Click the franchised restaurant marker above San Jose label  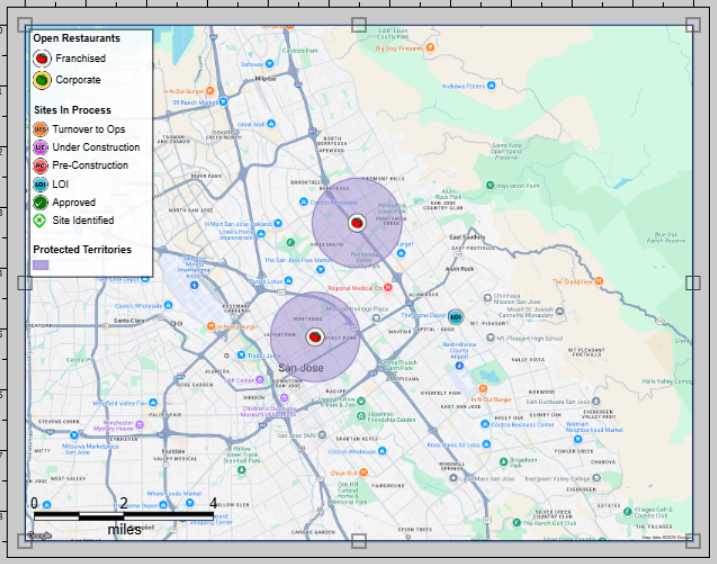[x=315, y=337]
